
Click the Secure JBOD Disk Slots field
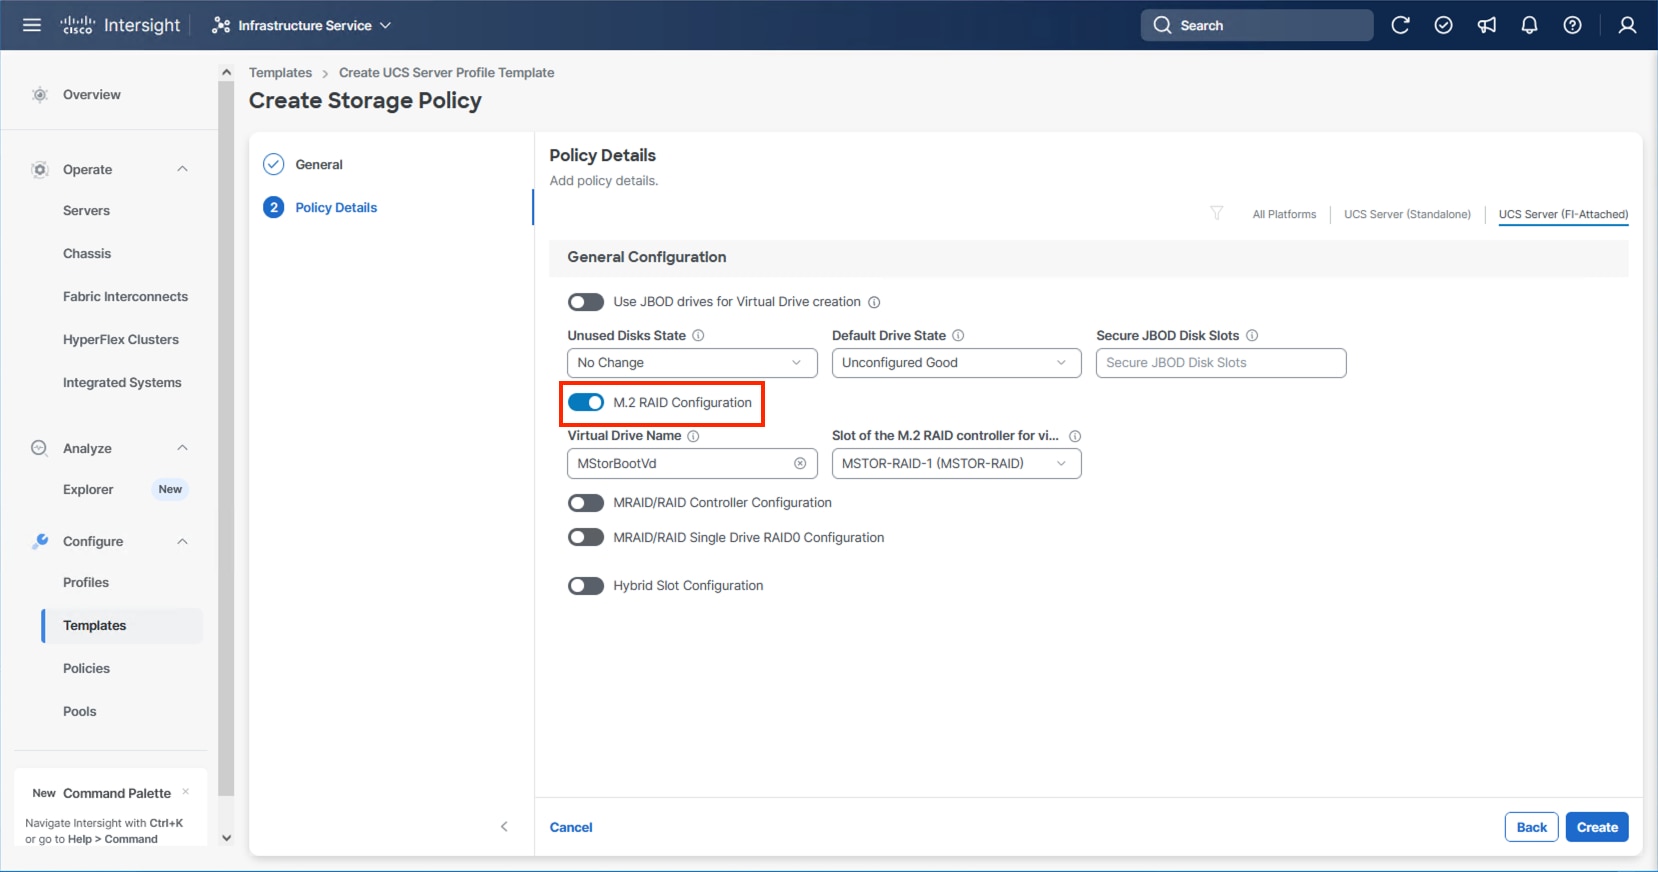click(x=1220, y=363)
